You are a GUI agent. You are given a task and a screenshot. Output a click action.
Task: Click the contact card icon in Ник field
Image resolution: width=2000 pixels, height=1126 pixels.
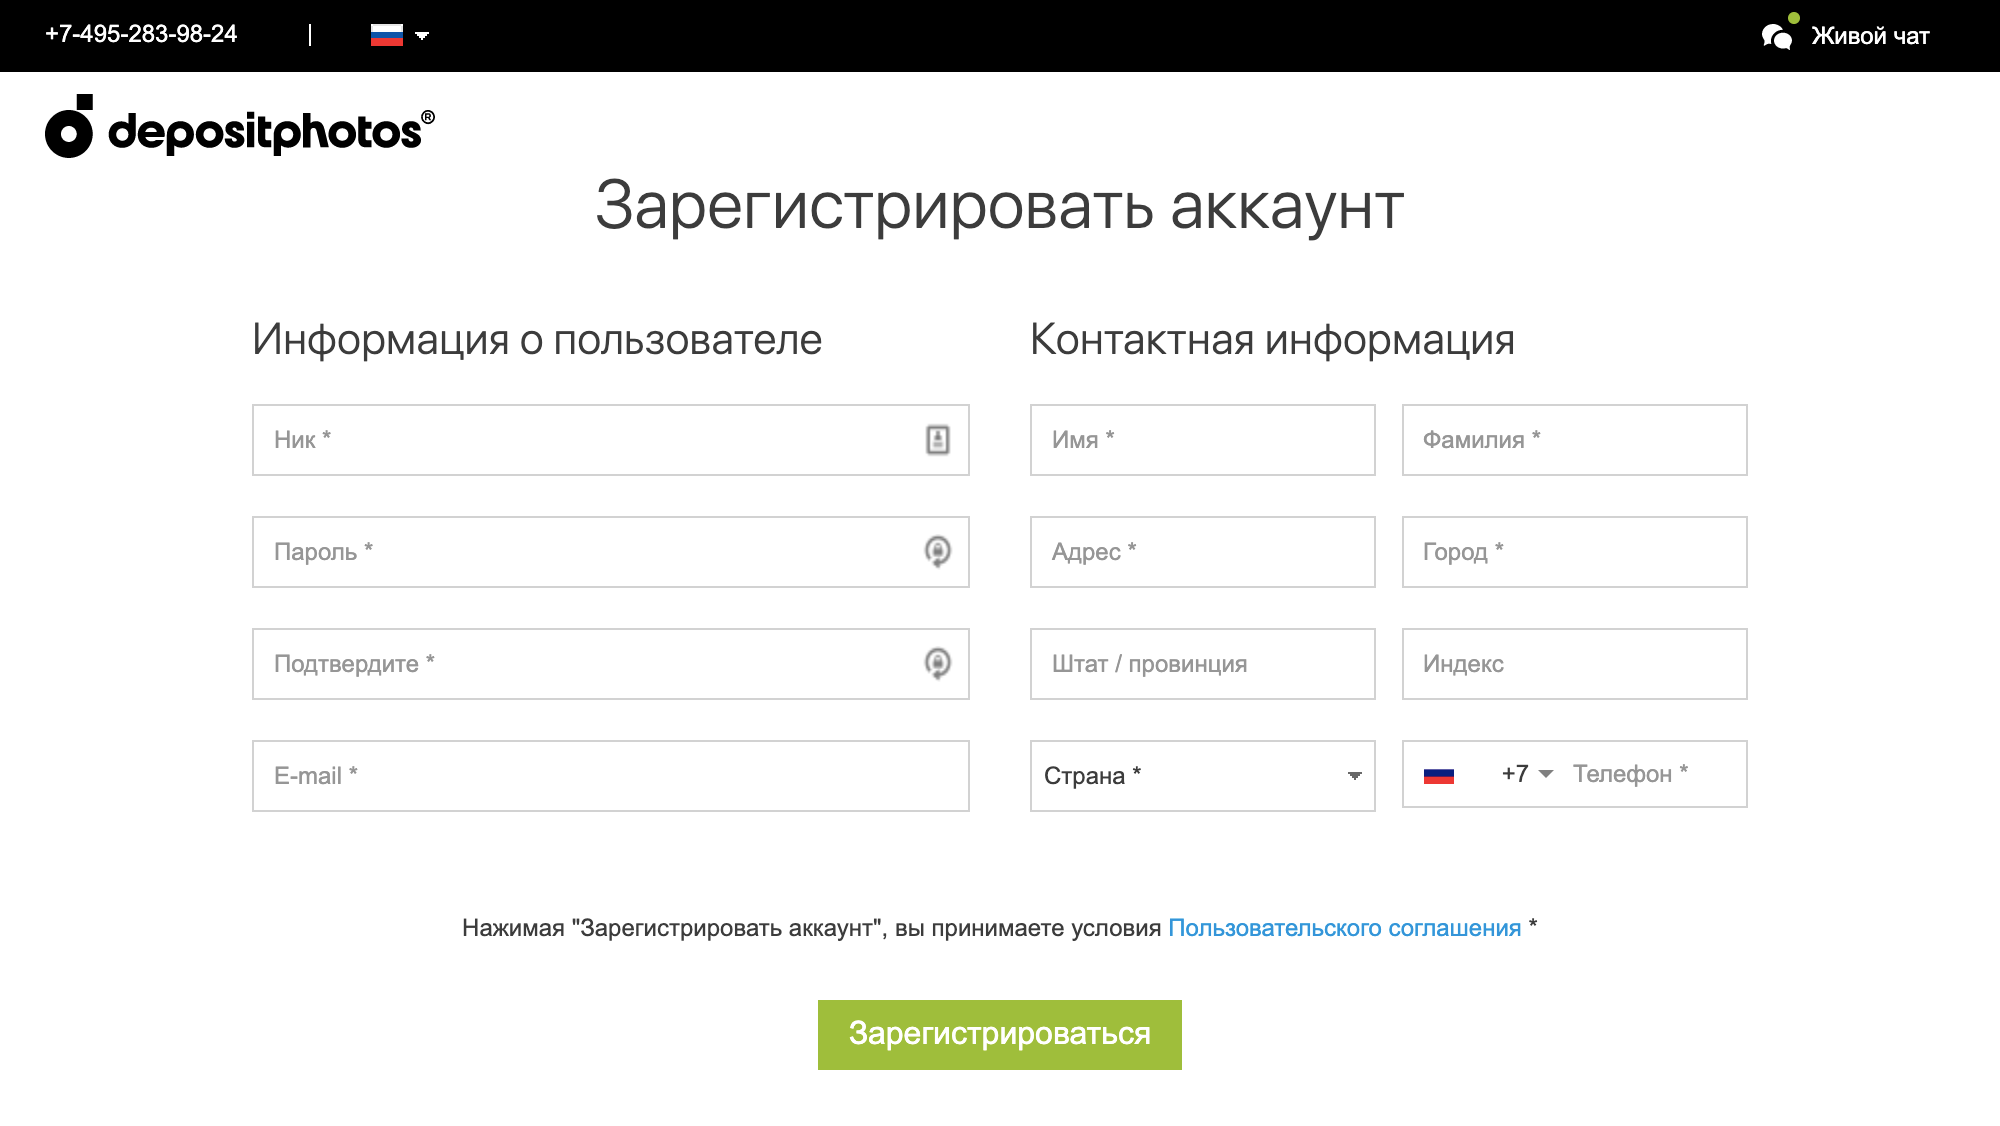[x=937, y=440]
